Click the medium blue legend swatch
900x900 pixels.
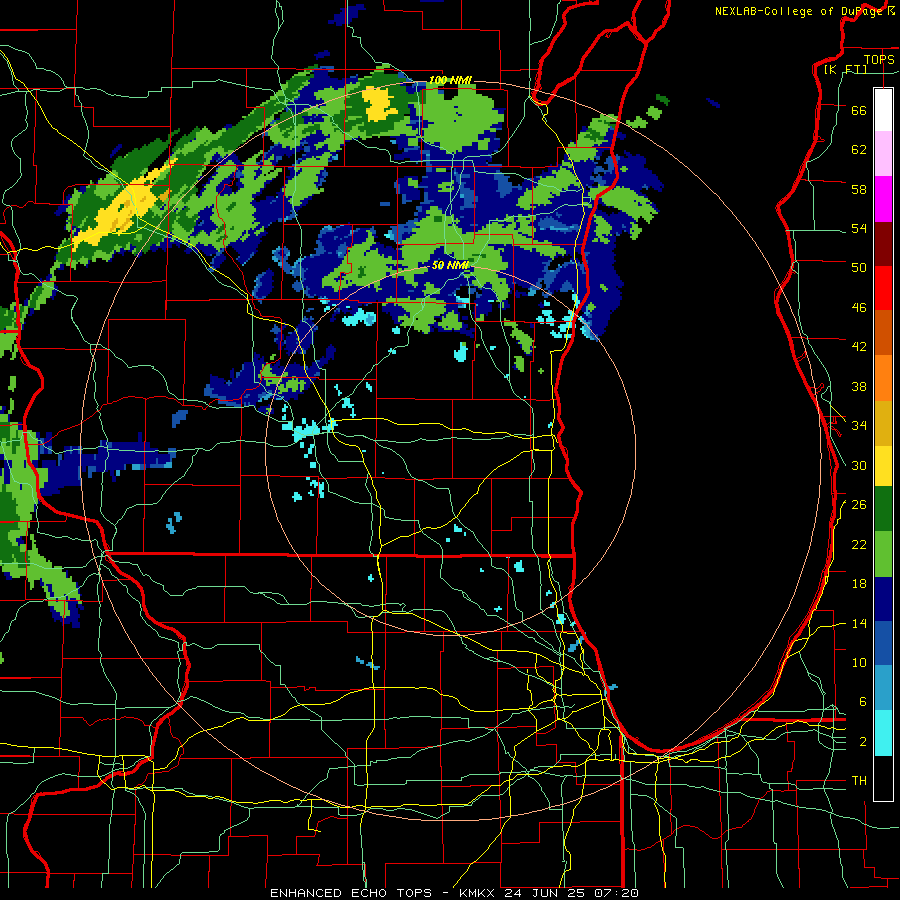point(883,644)
